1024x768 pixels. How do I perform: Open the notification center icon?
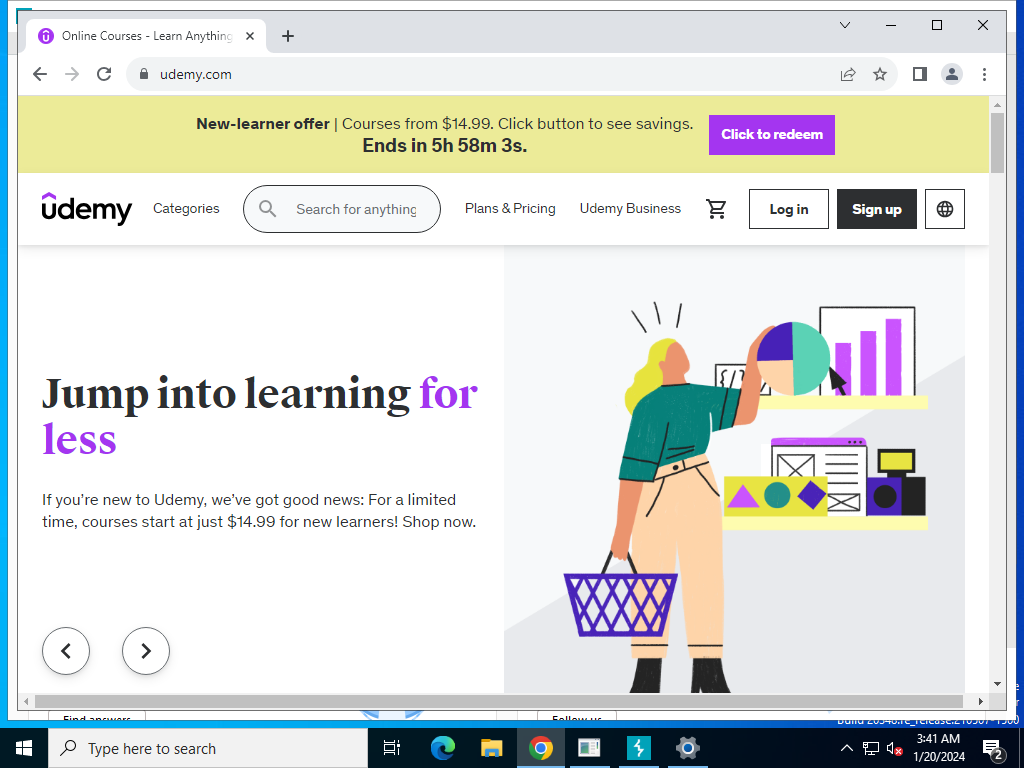click(992, 748)
